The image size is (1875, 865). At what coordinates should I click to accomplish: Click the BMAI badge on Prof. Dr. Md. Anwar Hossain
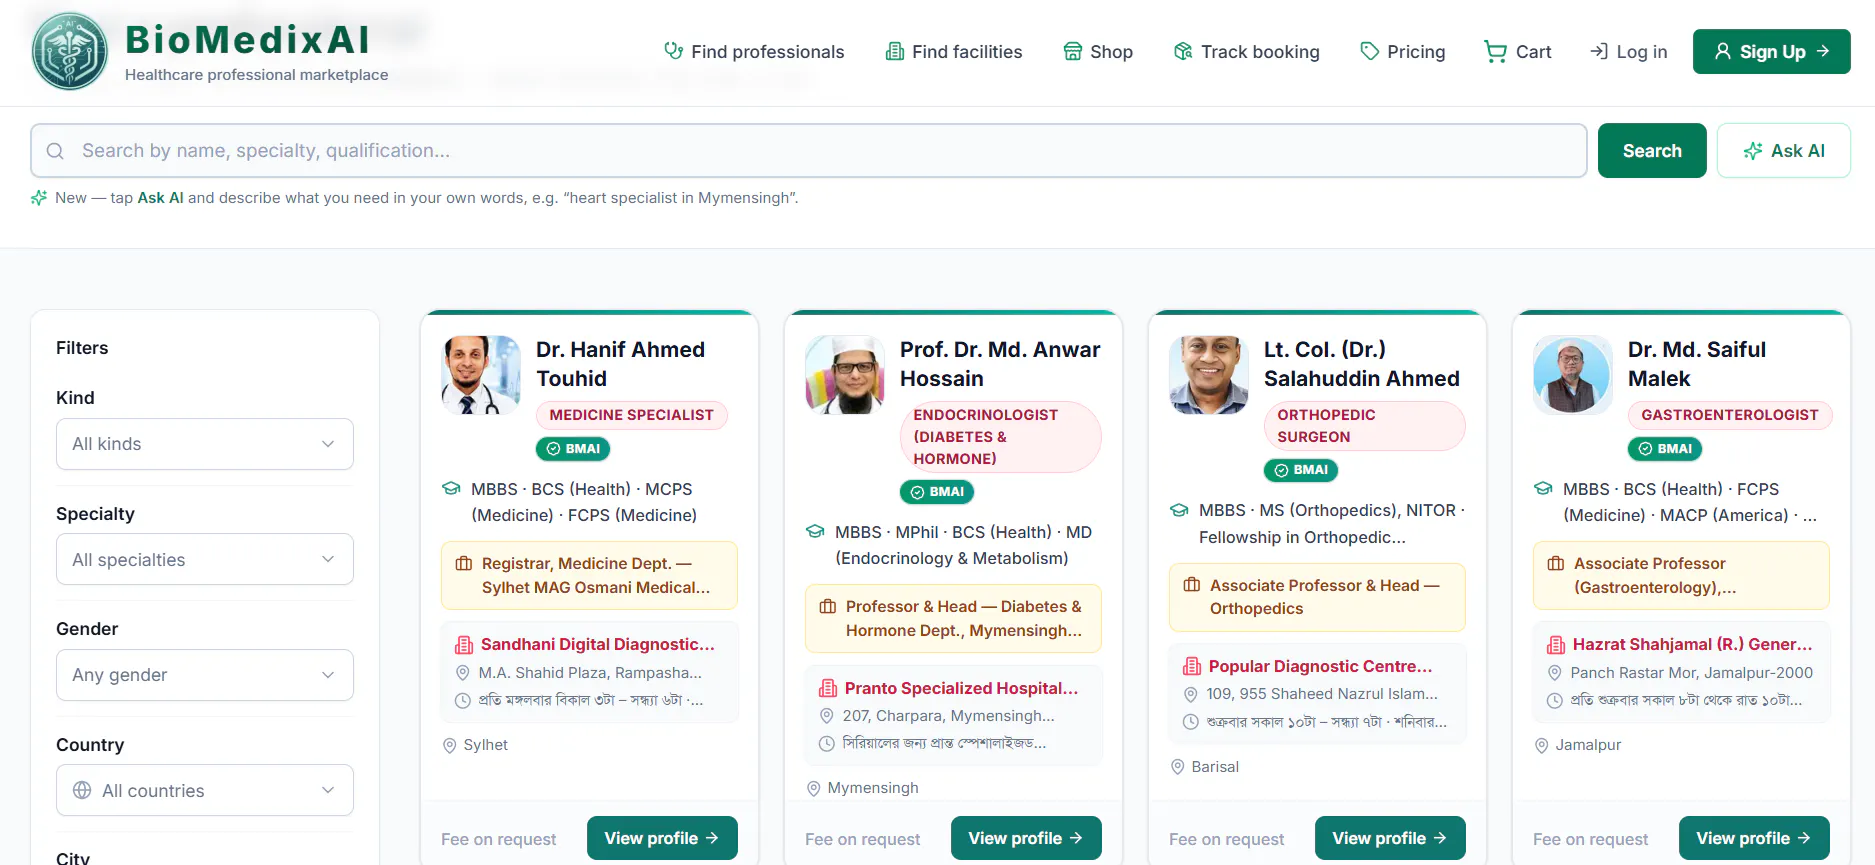937,492
